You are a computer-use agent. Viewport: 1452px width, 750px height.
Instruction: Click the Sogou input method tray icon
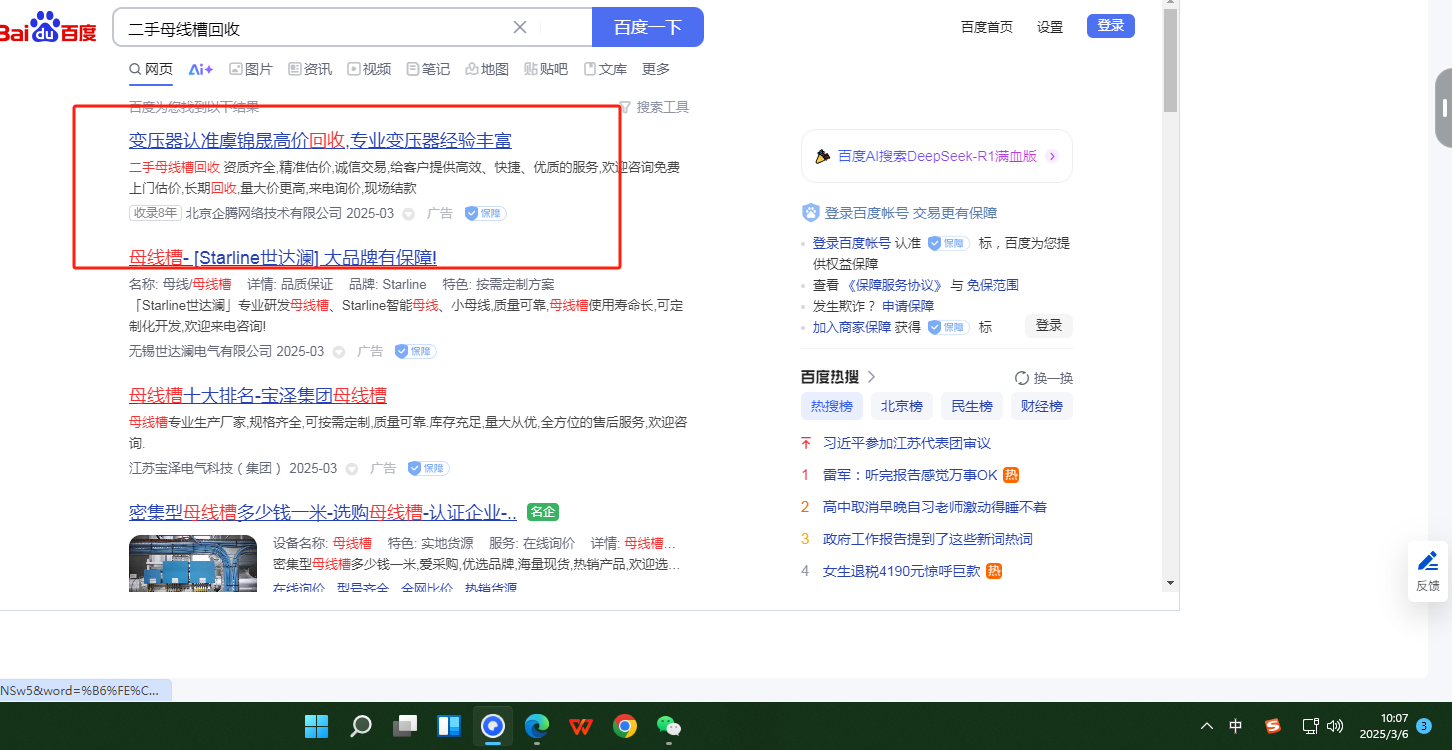tap(1273, 726)
